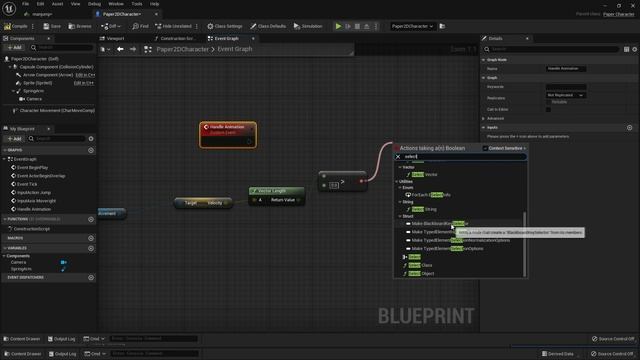Click the add icon on VARIABLES section
640x360 pixels.
91,248
